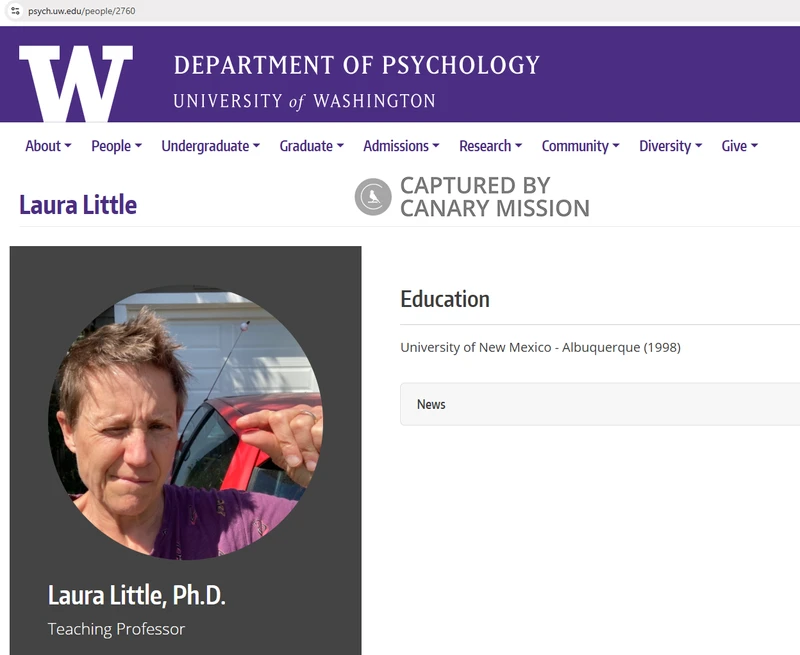800x655 pixels.
Task: Click the circular profile photo
Action: (186, 423)
